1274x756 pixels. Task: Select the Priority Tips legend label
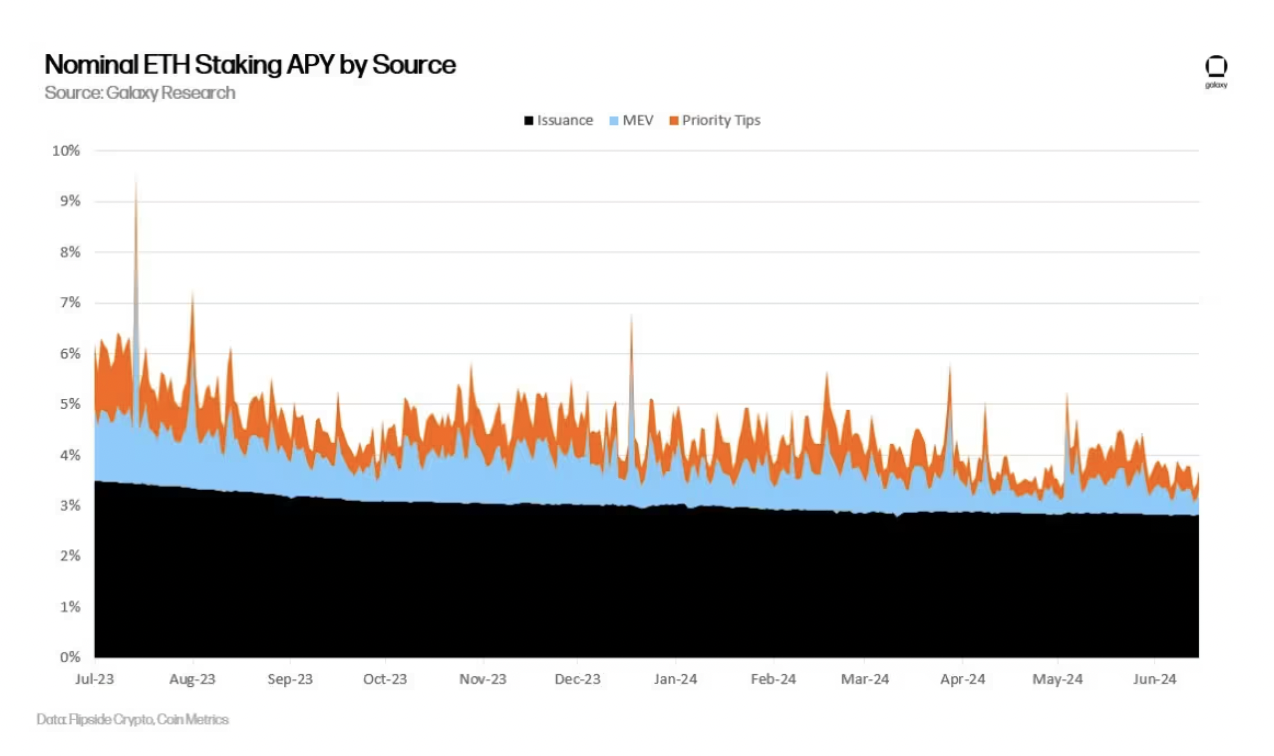tap(721, 120)
